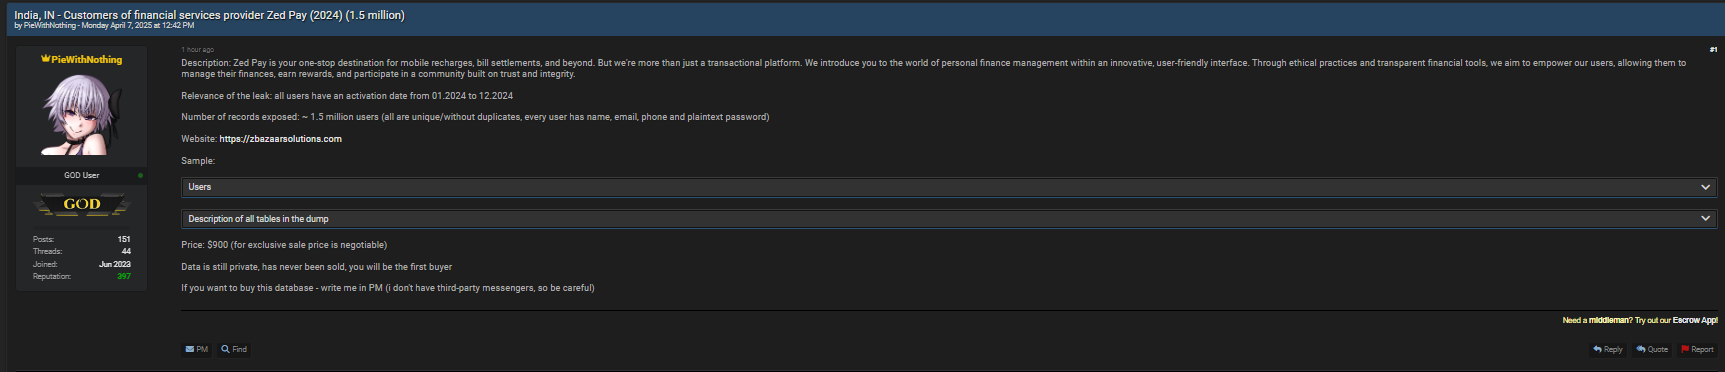Click the Quote double-arrow button
This screenshot has height=372, width=1725.
click(1652, 349)
